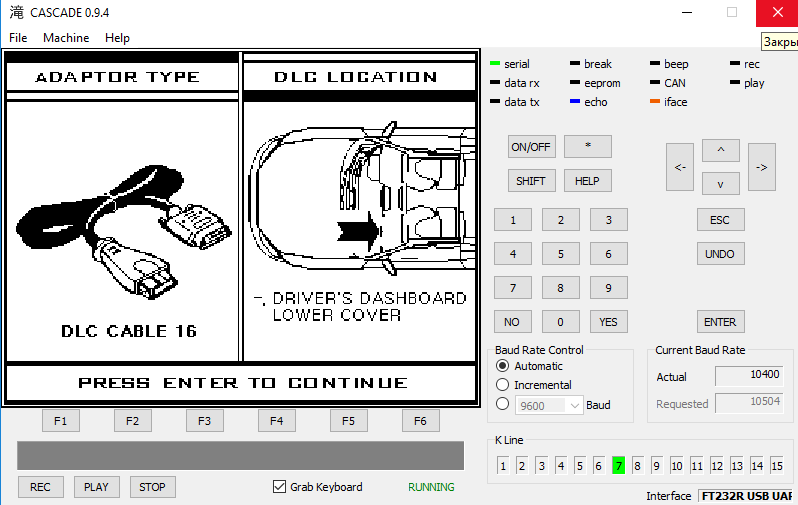Click the orange iface indicator light
Image resolution: width=798 pixels, height=505 pixels.
[655, 102]
